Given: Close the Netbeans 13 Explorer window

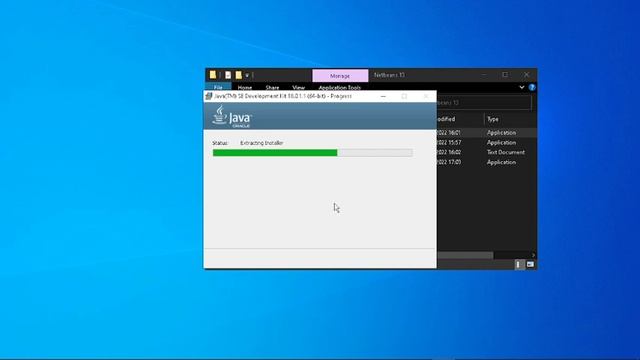Looking at the screenshot, I should (527, 75).
